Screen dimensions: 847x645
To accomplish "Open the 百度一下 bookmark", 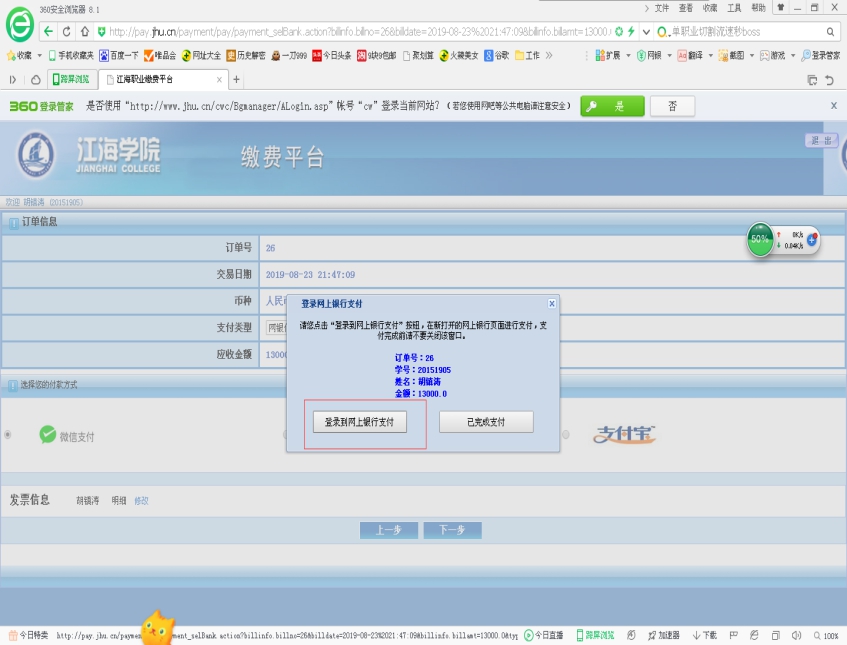I will click(x=119, y=55).
